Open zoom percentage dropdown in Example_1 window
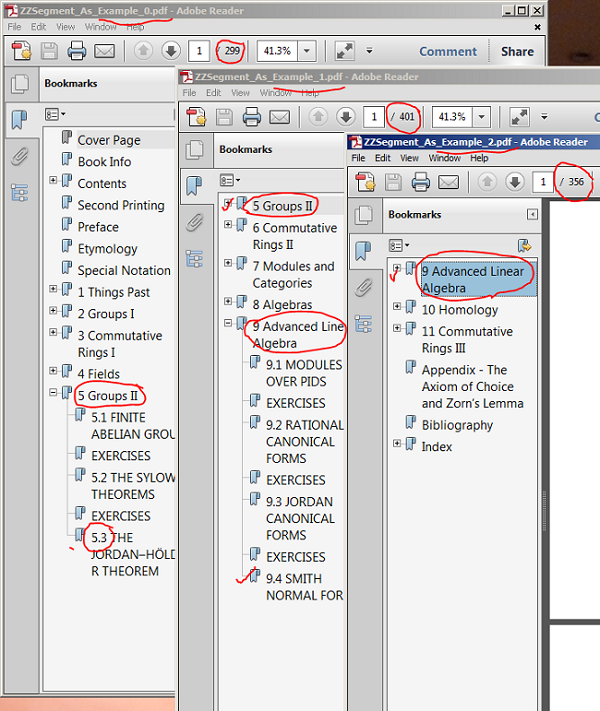Screen dimensions: 600x711 (482, 117)
